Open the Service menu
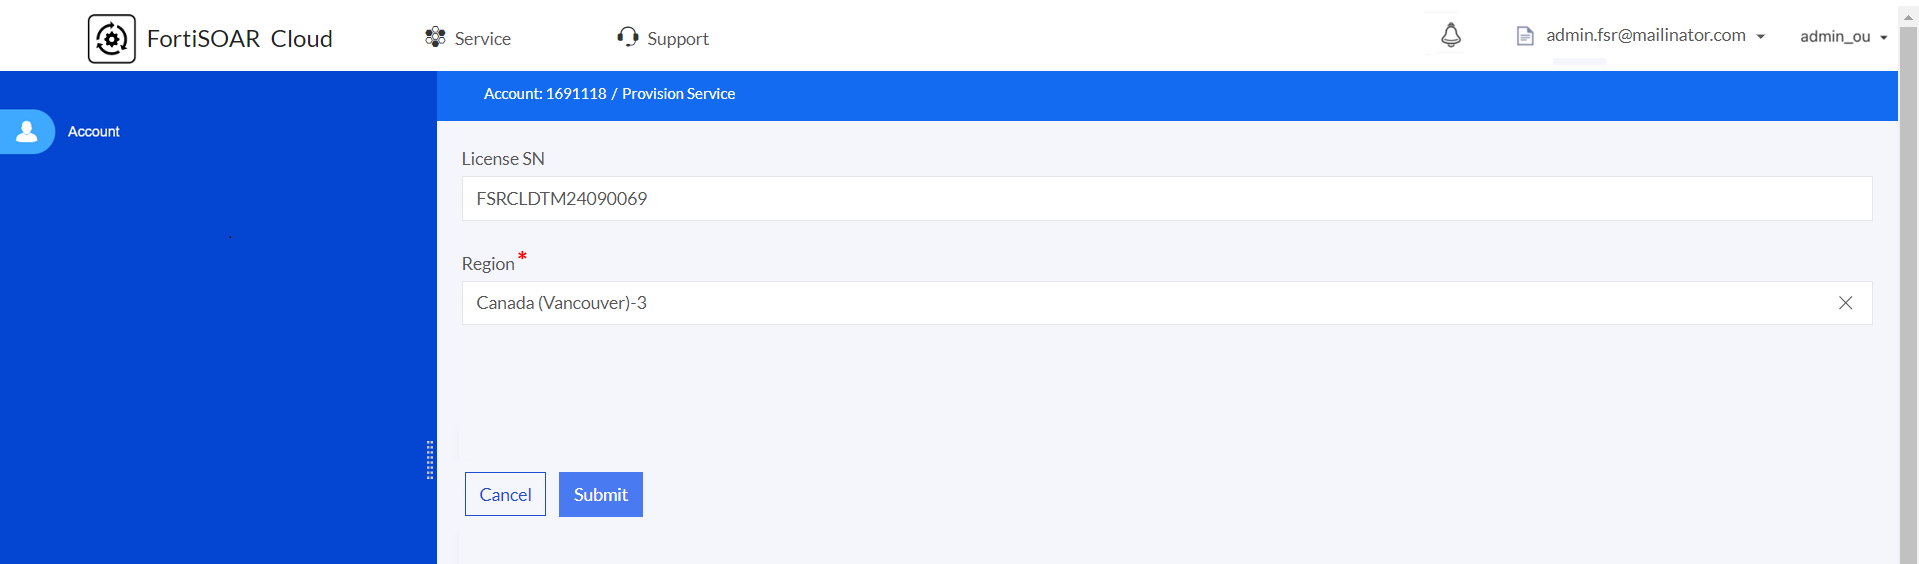Screen dimensions: 1919x564 pos(468,38)
